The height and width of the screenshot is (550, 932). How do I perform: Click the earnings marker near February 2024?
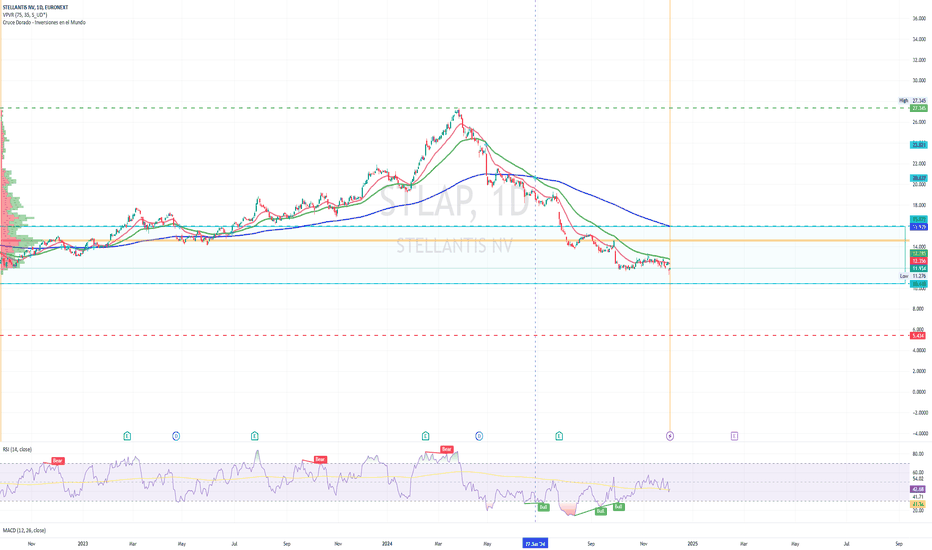(x=425, y=436)
